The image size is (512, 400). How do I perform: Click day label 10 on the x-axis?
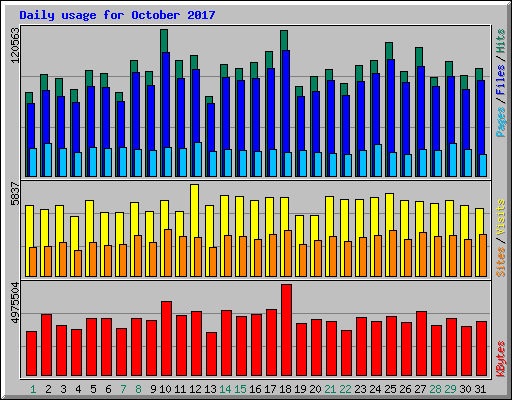165,389
